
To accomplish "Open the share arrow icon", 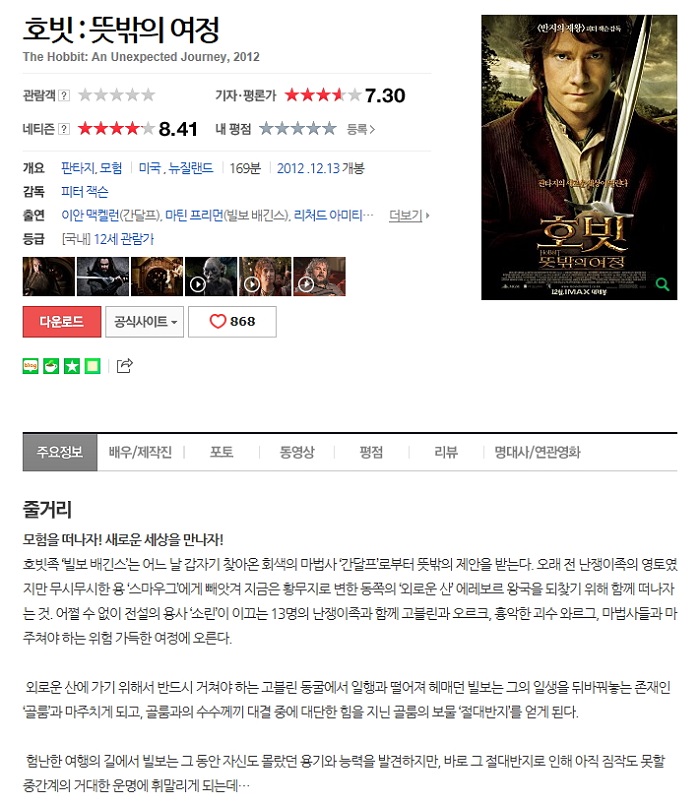I will [x=125, y=366].
